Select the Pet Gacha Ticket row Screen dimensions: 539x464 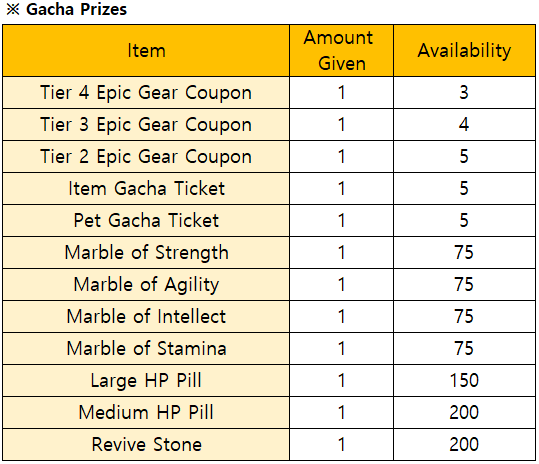click(x=269, y=220)
